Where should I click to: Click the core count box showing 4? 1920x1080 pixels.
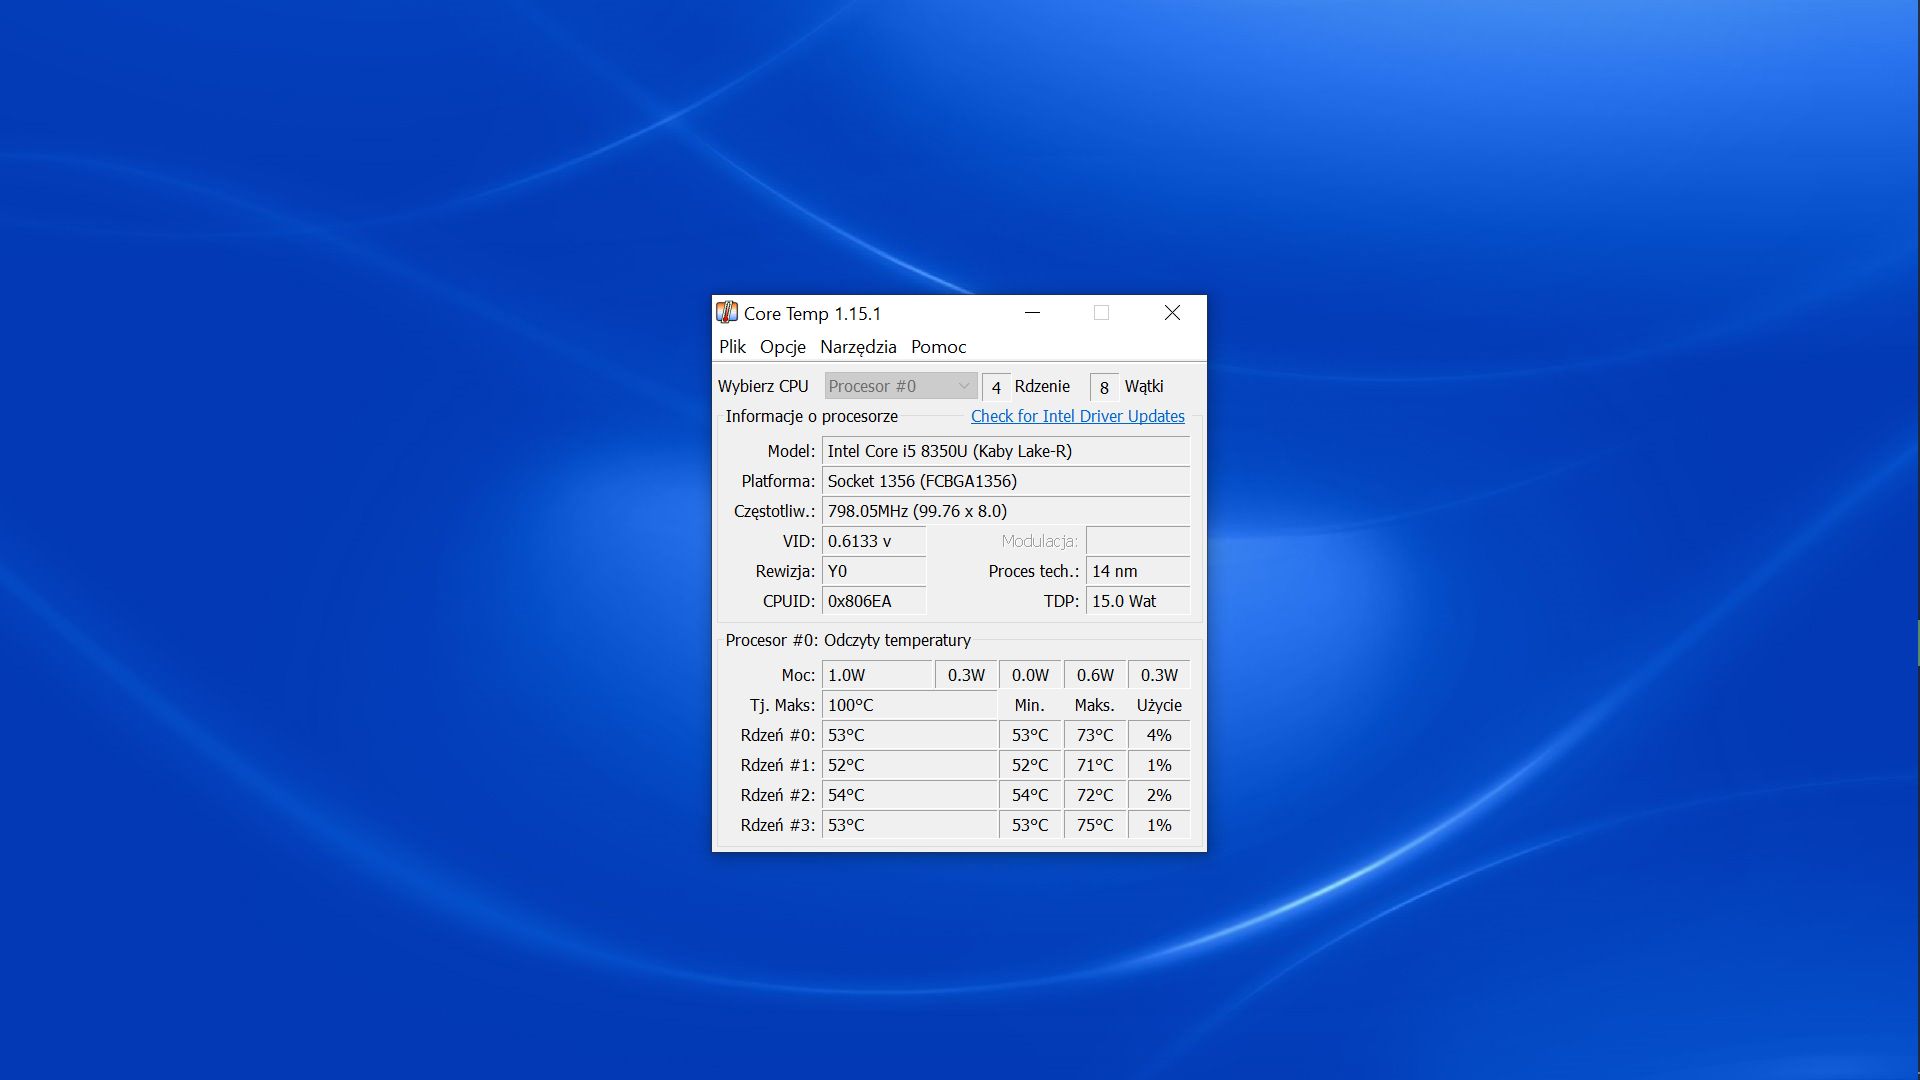(996, 387)
